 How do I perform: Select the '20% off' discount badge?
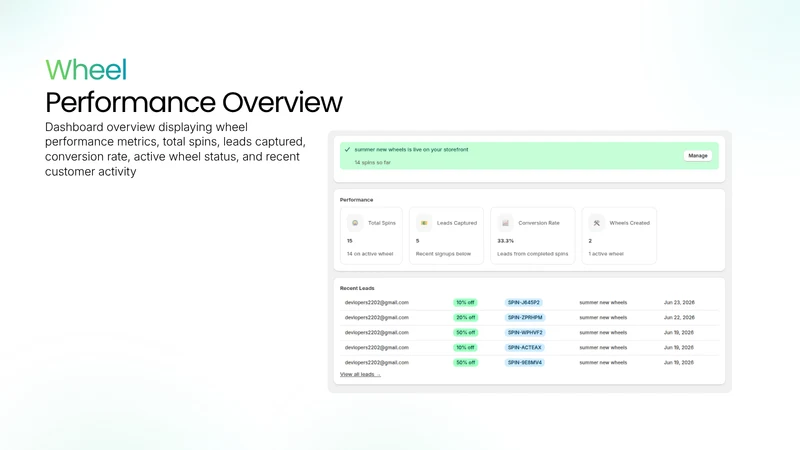tap(465, 317)
